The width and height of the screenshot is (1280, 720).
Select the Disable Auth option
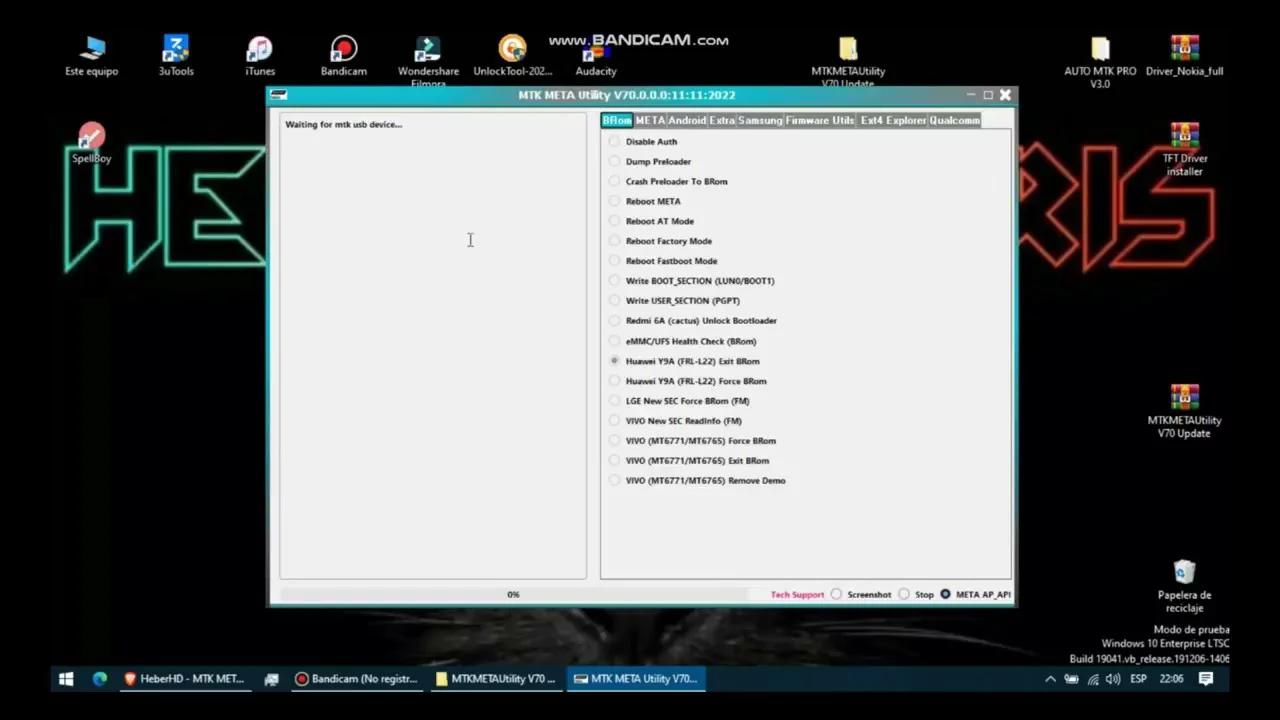pos(614,141)
